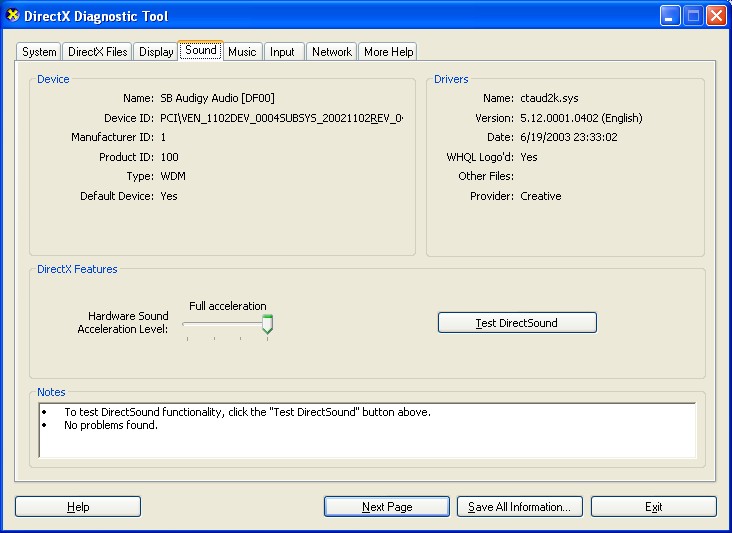
Task: Click the Test DirectSound button
Action: [517, 323]
